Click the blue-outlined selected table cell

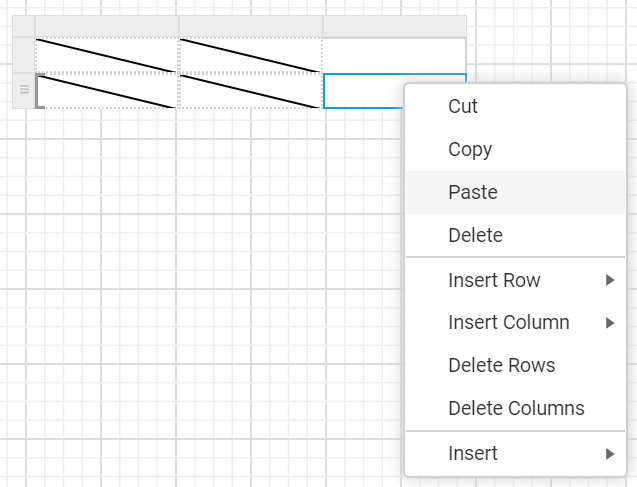(x=364, y=91)
